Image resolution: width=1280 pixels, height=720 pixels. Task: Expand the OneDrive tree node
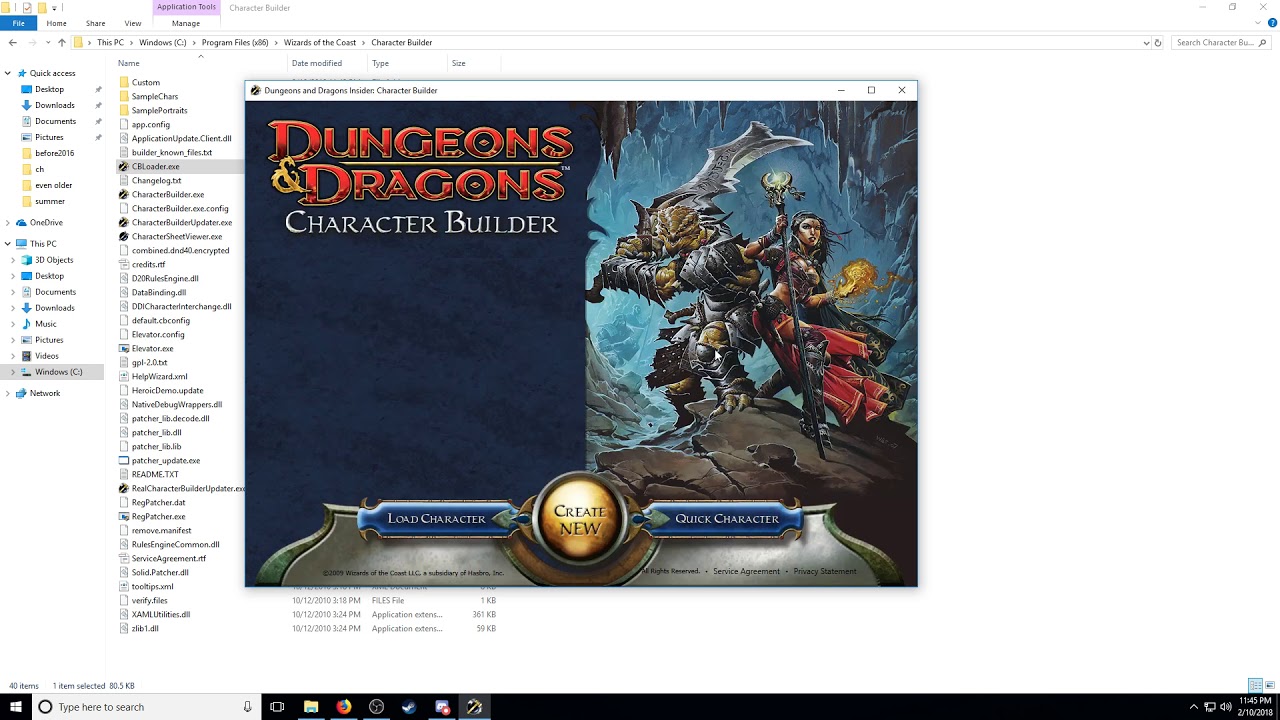pos(8,223)
